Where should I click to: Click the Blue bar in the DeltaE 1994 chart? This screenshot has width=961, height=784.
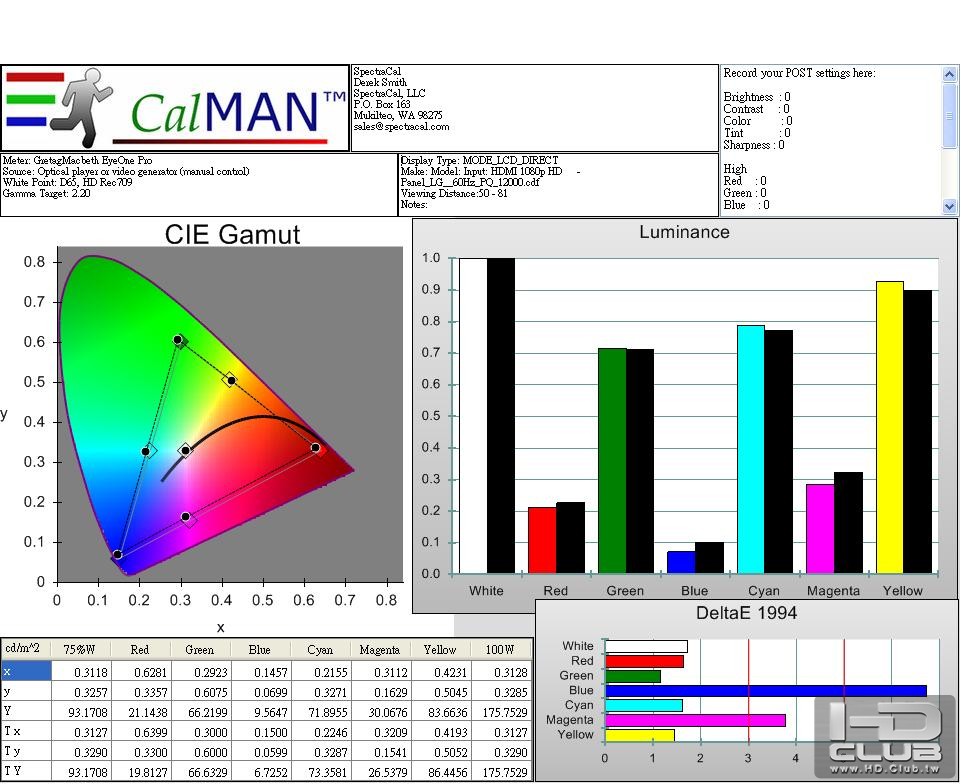(x=765, y=691)
